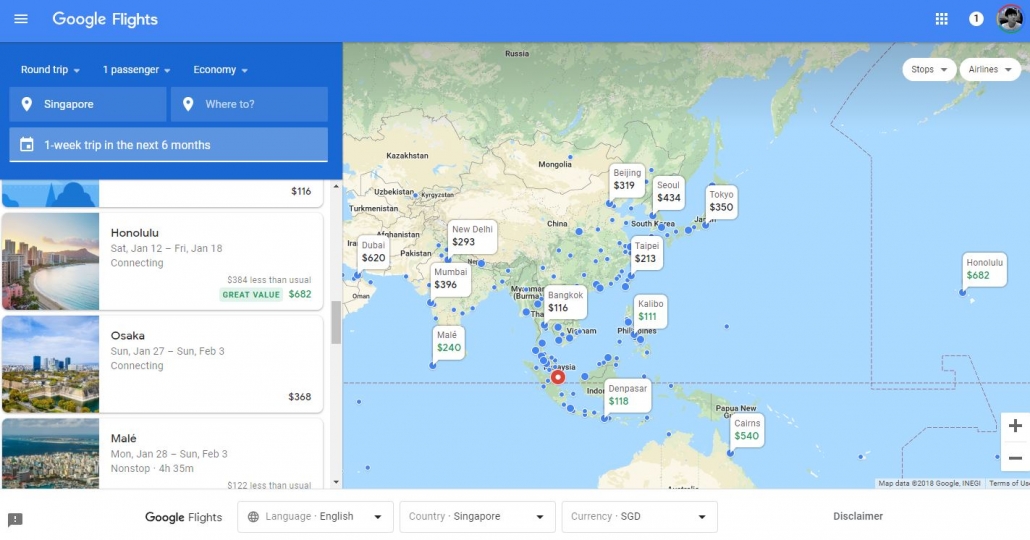Viewport: 1030px width, 540px height.
Task: Click the Osaka castle thumbnail
Action: pos(51,364)
